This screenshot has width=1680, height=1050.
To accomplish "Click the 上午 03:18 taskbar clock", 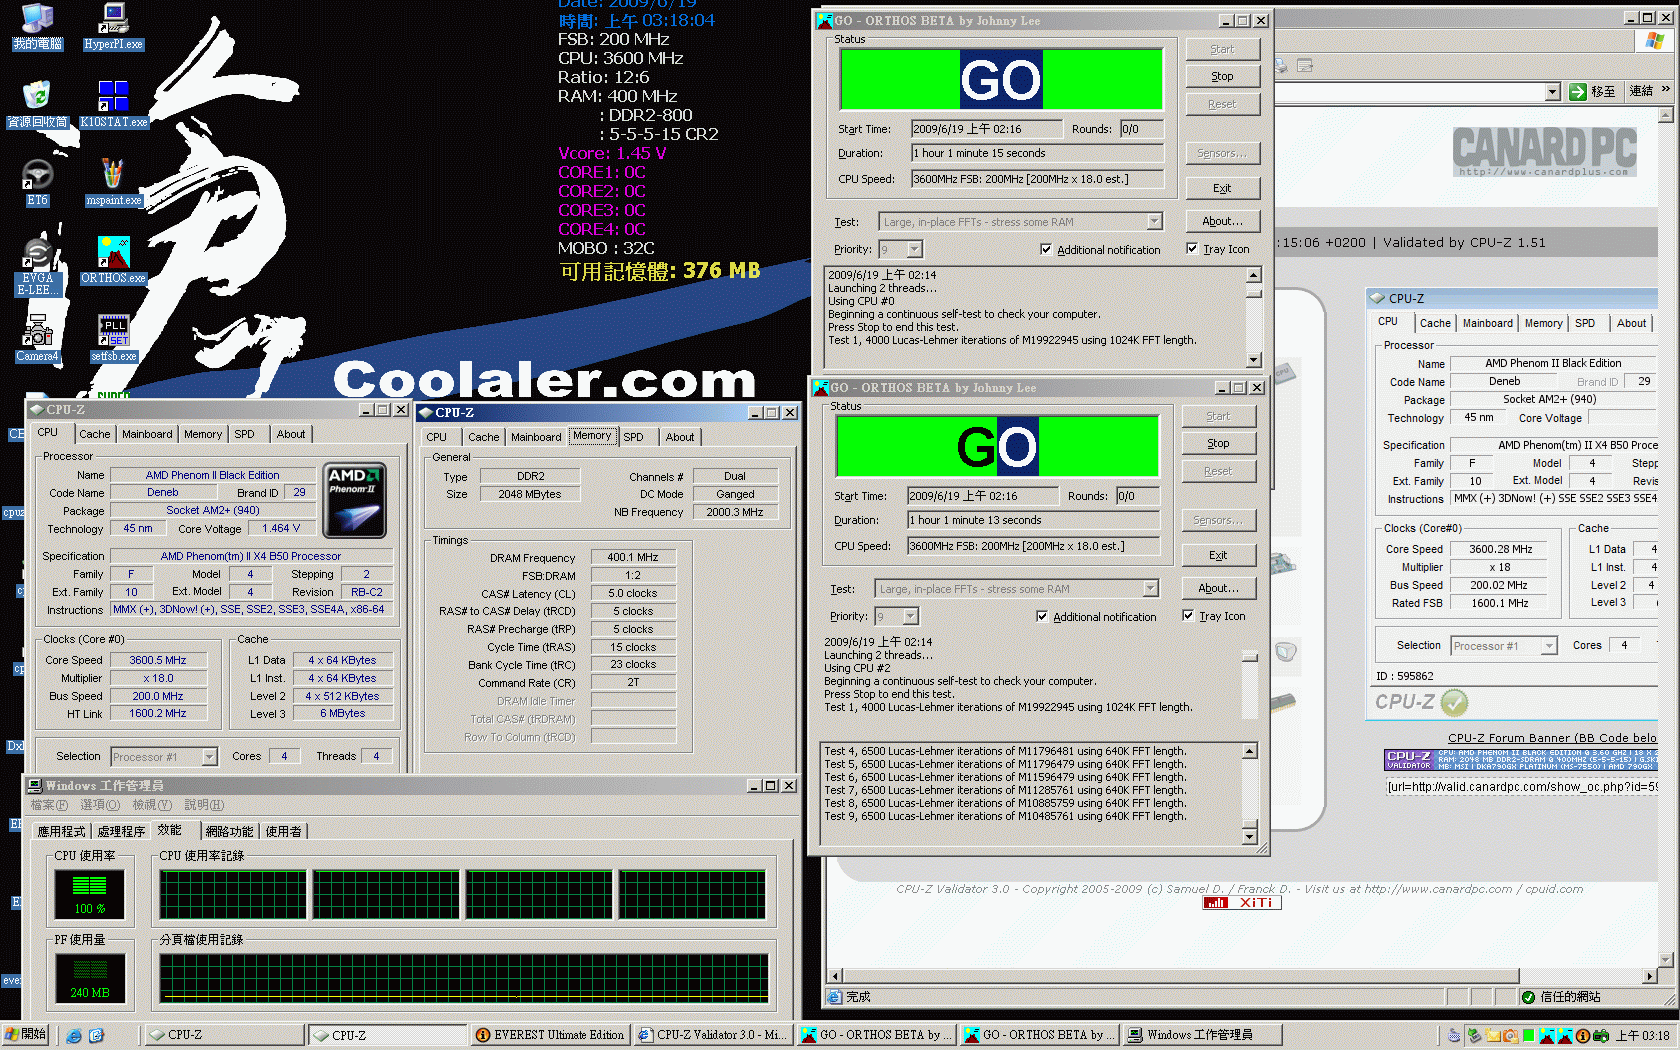I will pyautogui.click(x=1642, y=1036).
